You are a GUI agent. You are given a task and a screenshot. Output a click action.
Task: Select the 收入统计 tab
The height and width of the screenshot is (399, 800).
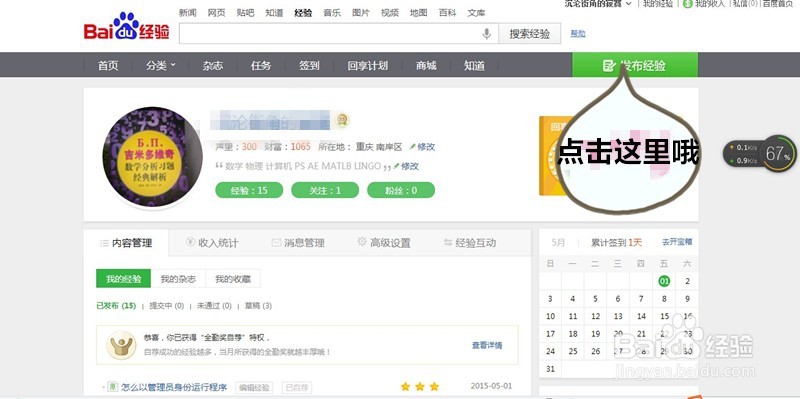(212, 243)
